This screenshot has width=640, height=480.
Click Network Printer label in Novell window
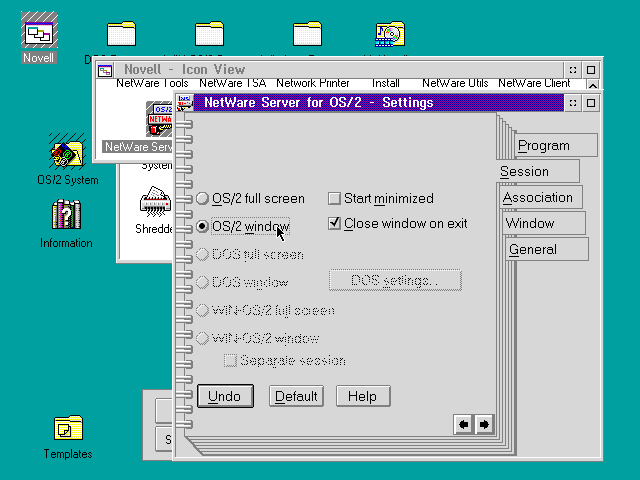pyautogui.click(x=313, y=83)
